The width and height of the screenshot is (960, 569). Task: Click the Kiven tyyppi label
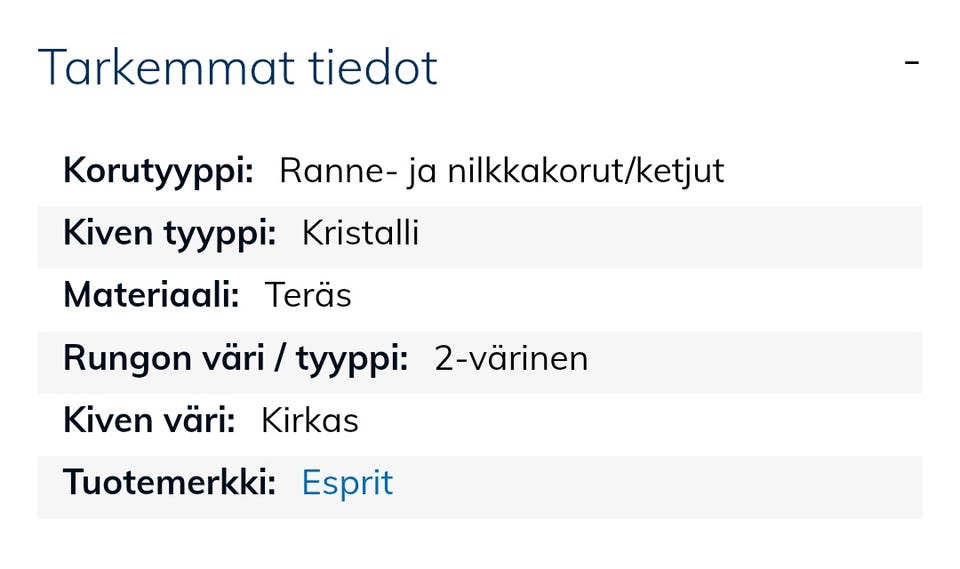tap(169, 233)
